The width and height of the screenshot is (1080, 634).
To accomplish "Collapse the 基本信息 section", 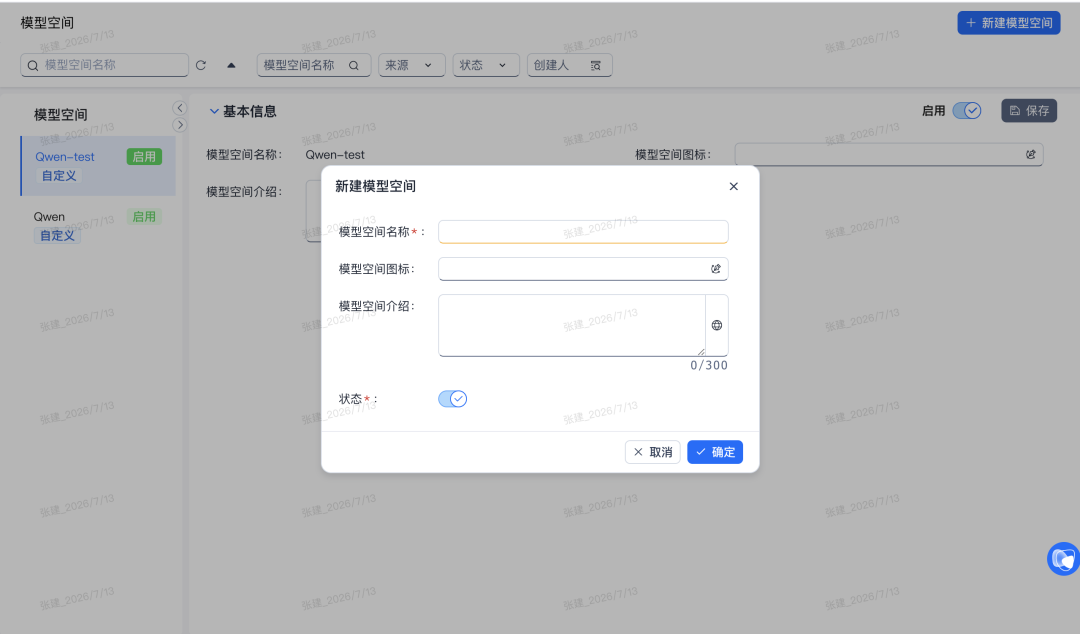I will point(214,111).
